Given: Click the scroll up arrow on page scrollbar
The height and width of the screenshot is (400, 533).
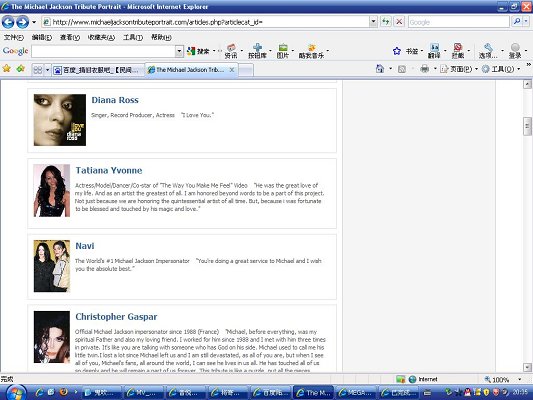Looking at the screenshot, I should coord(527,84).
